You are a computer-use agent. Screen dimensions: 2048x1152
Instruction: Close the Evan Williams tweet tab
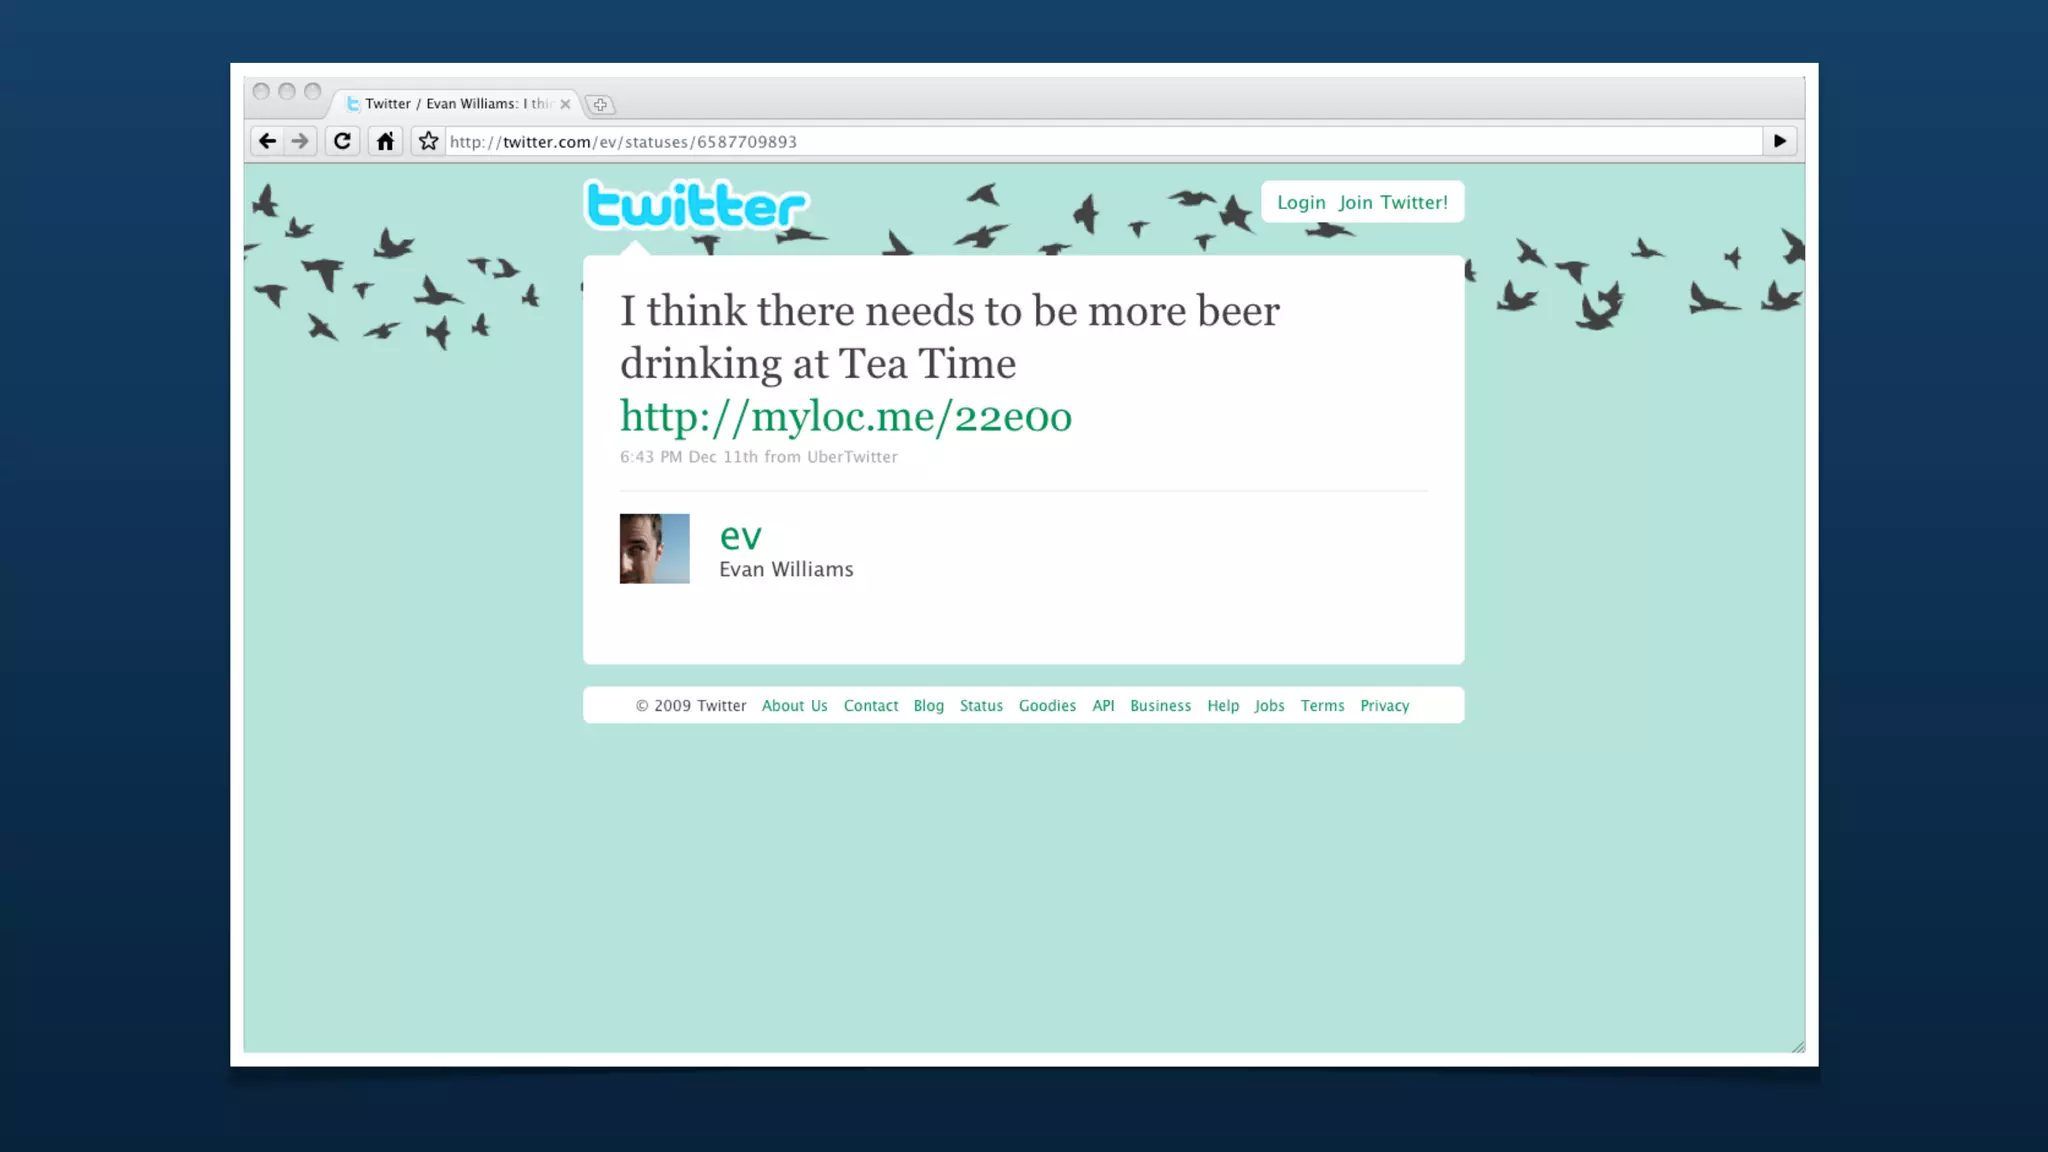565,104
